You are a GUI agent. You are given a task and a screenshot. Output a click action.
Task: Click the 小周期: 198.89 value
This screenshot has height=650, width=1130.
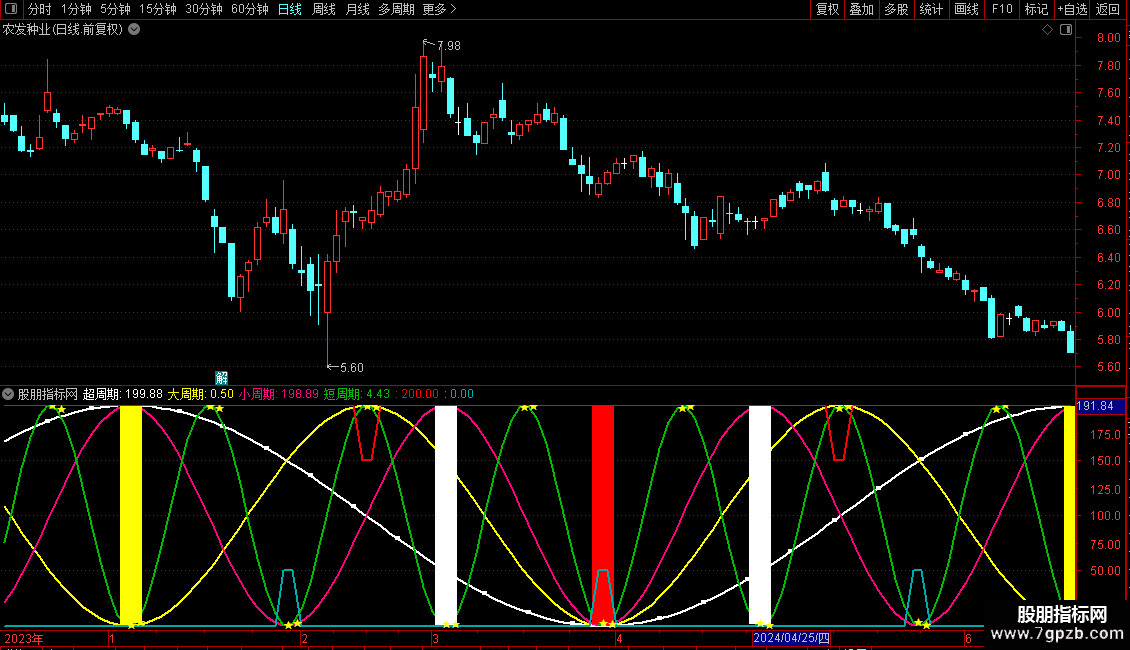(278, 394)
